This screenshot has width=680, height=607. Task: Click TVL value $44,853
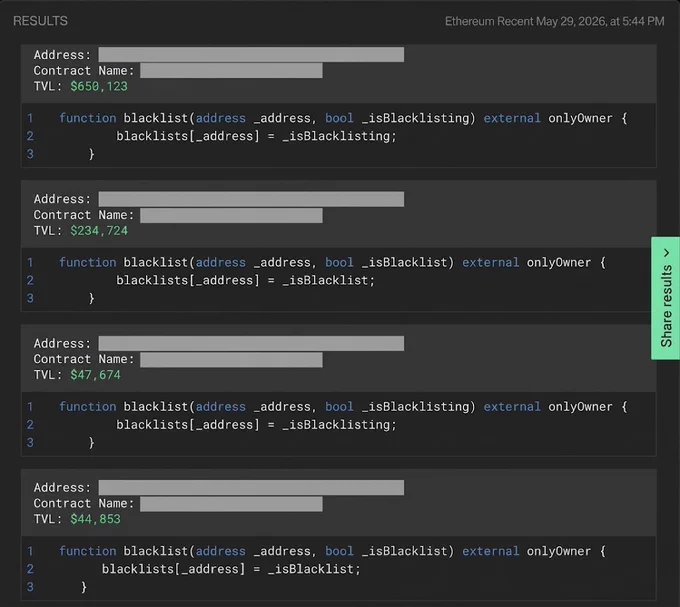95,519
